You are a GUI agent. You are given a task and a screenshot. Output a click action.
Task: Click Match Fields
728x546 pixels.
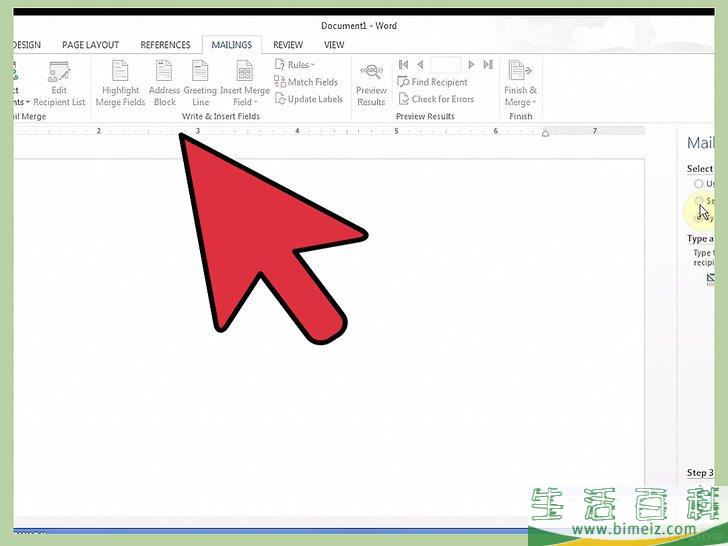click(x=306, y=82)
